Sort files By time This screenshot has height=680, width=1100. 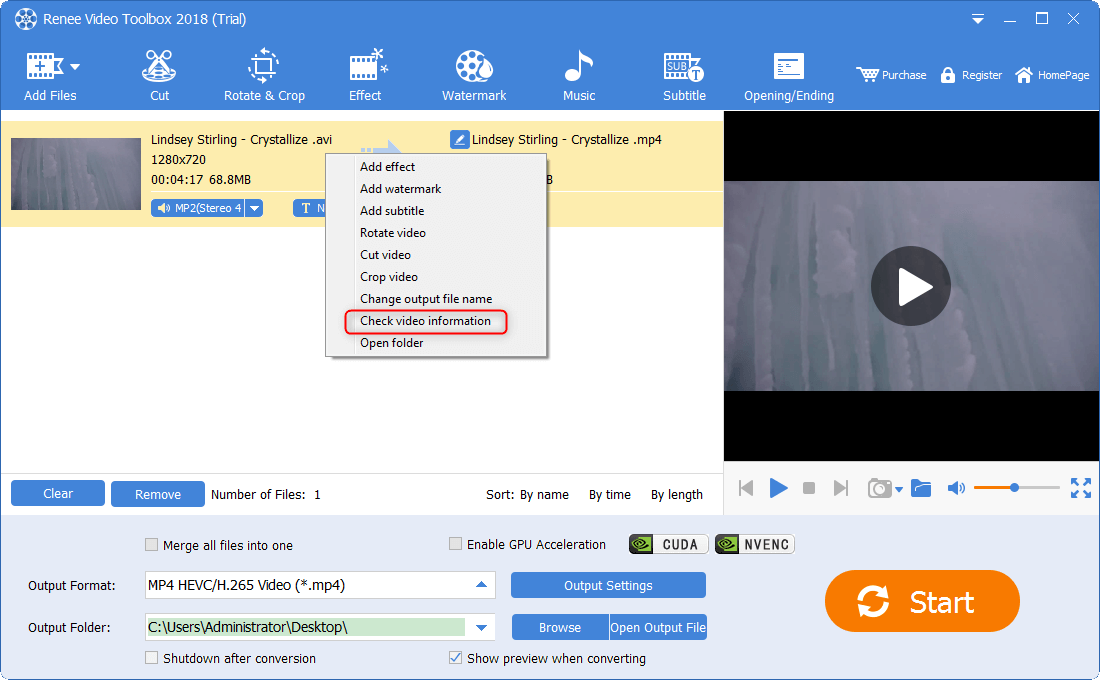[x=610, y=495]
